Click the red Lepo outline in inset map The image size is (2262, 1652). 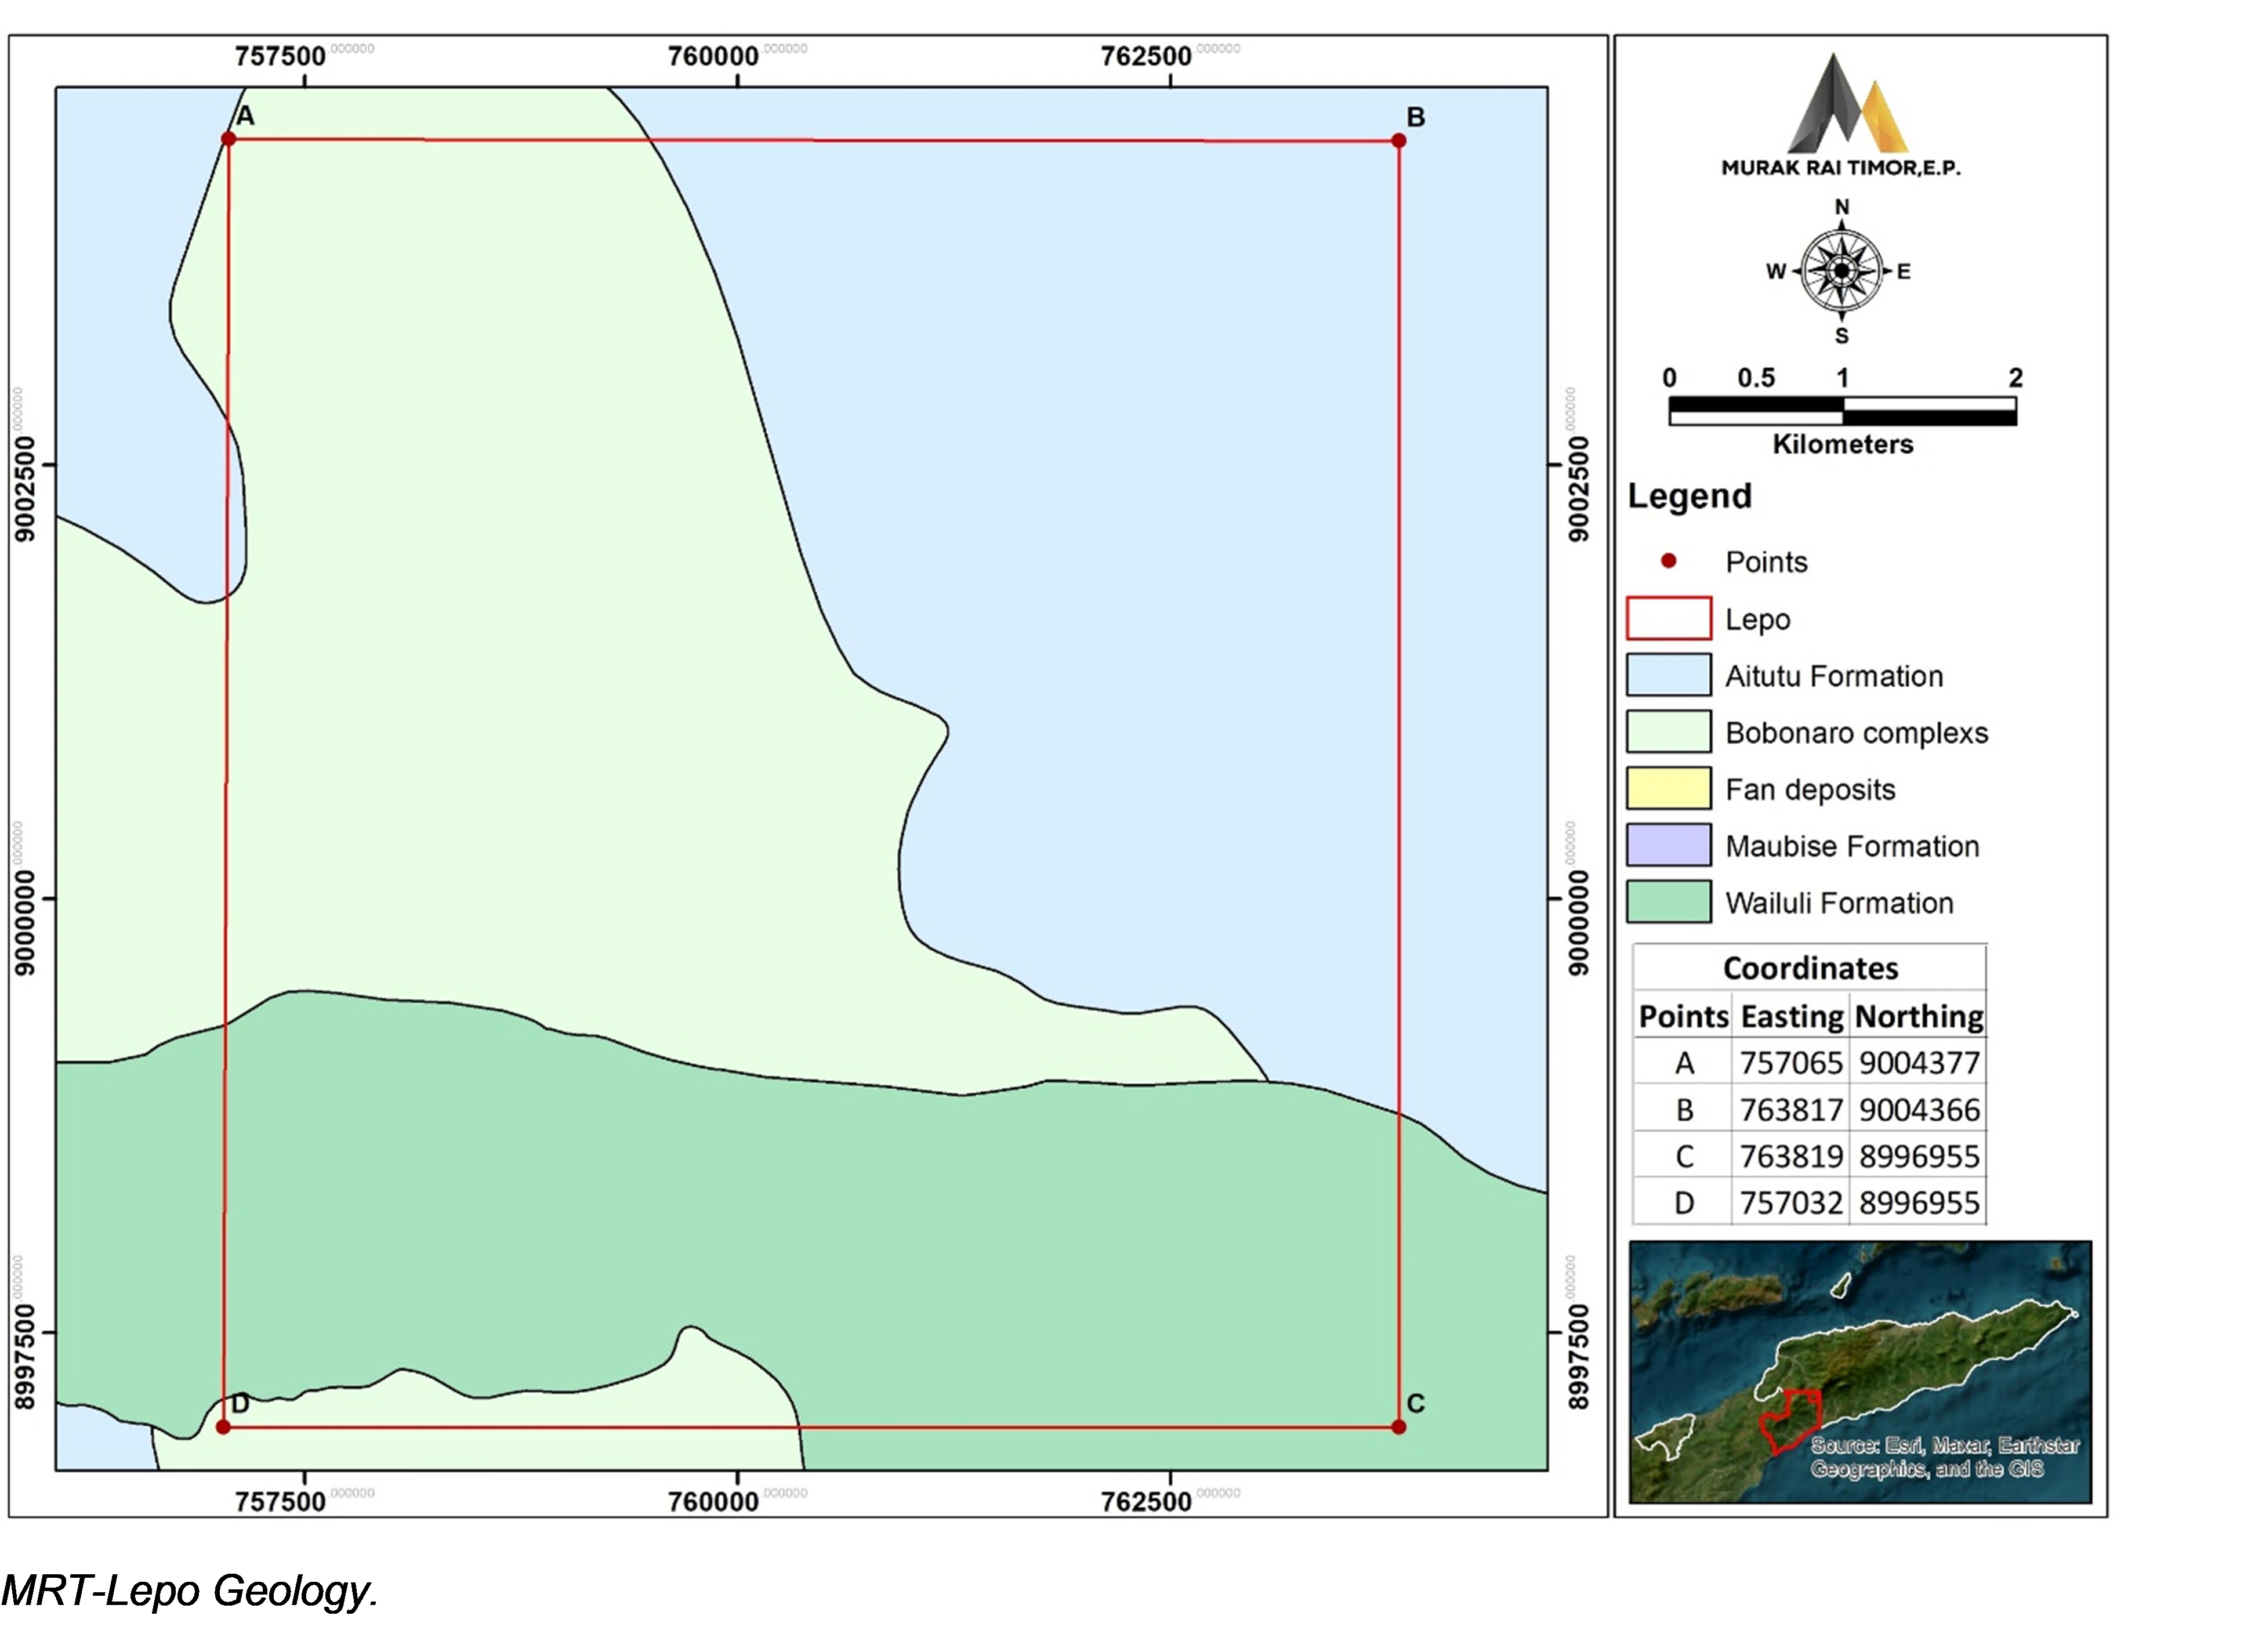tap(1790, 1421)
